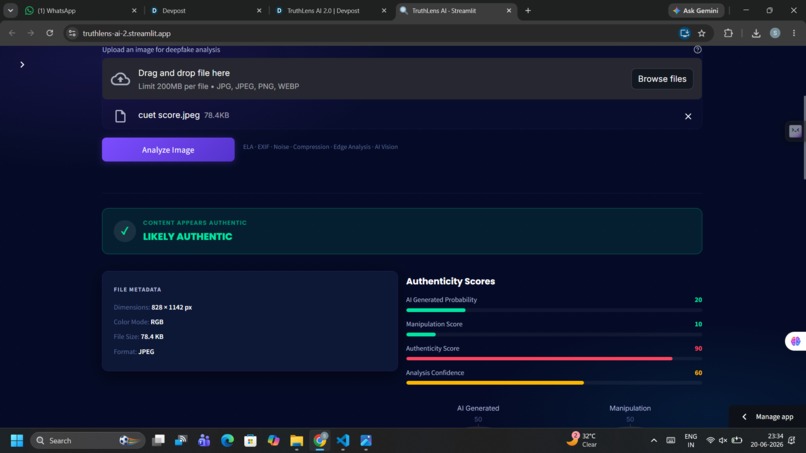
Task: Open the Chrome three-dot menu
Action: [794, 33]
